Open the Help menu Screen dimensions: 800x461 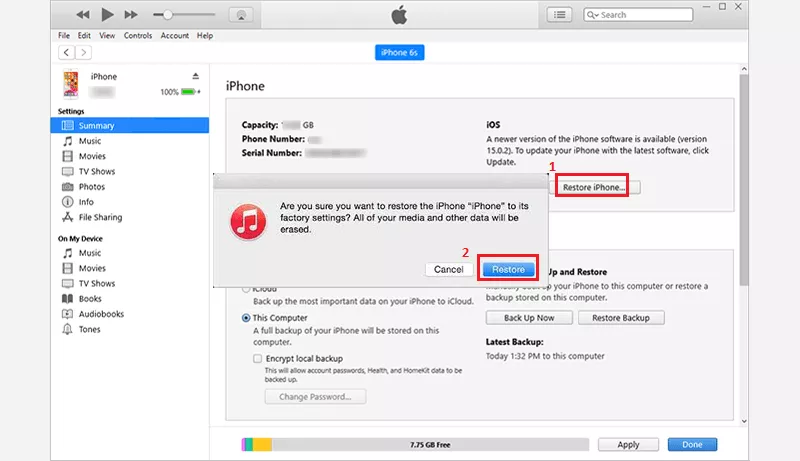(x=205, y=36)
